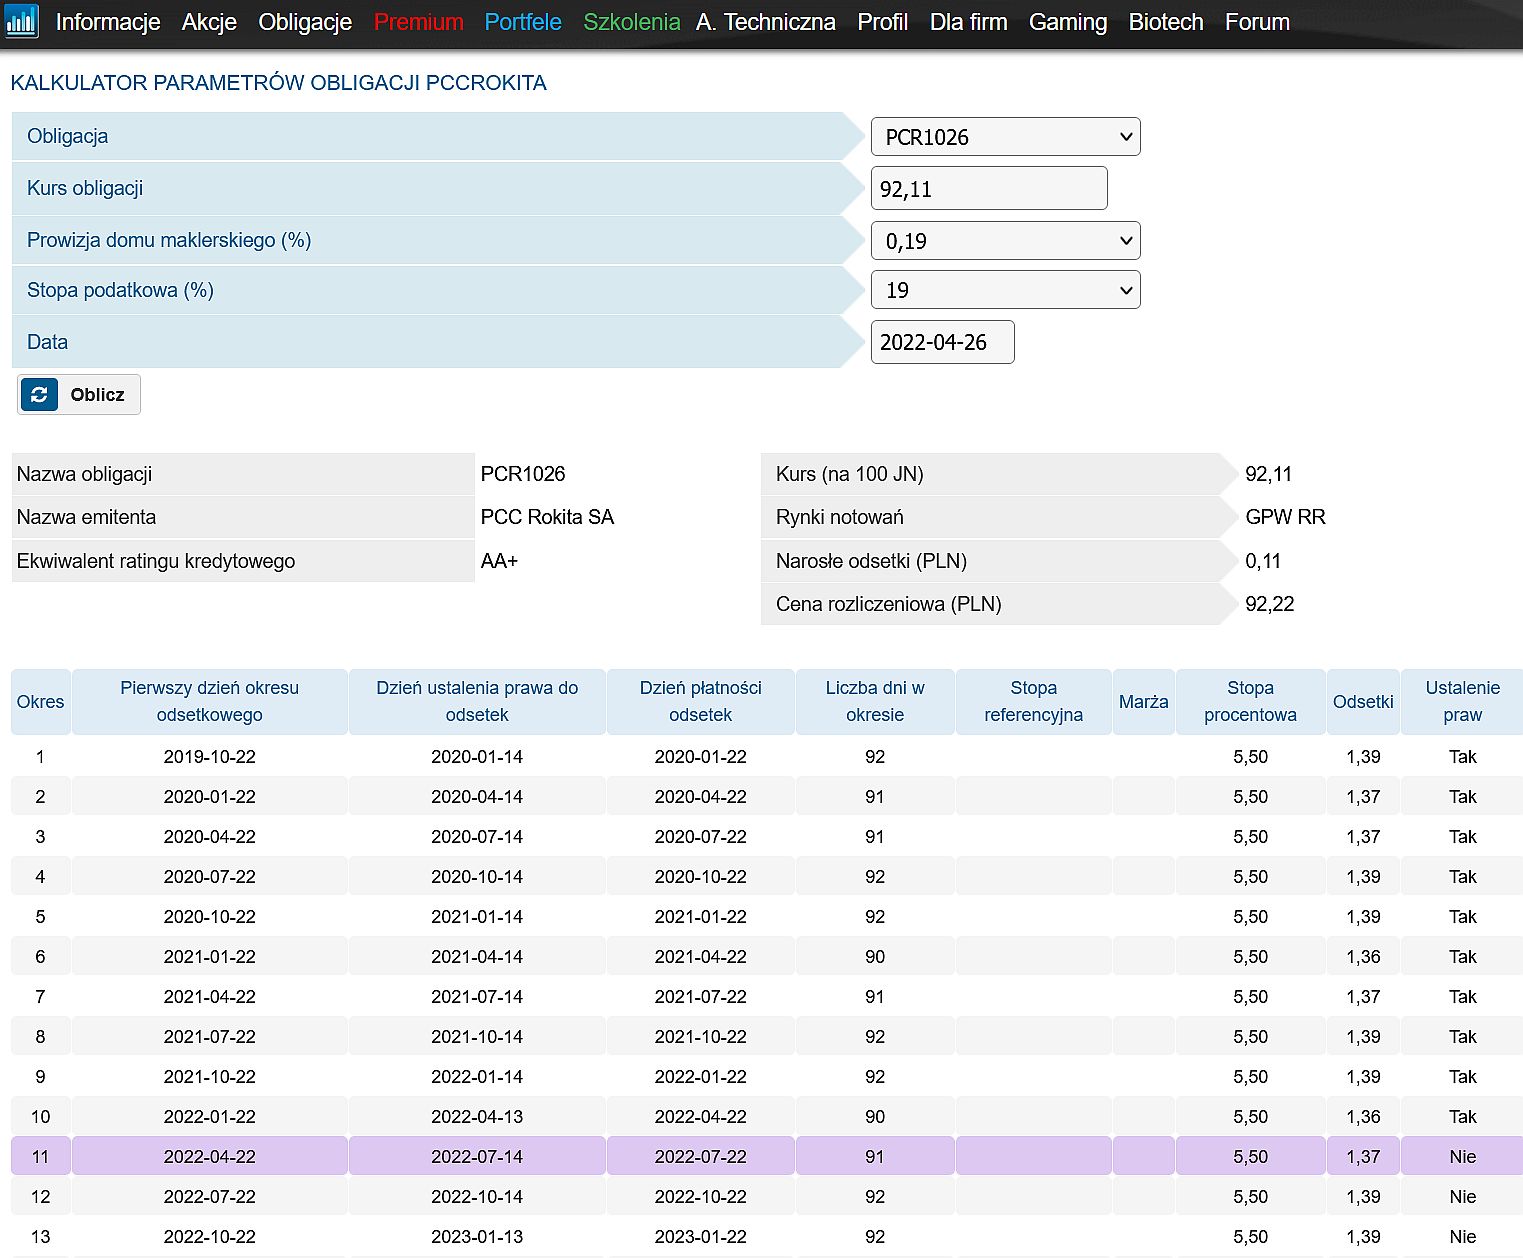This screenshot has height=1258, width=1523.
Task: Click the Narosłe odsetki value 0,11
Action: coord(1263,561)
